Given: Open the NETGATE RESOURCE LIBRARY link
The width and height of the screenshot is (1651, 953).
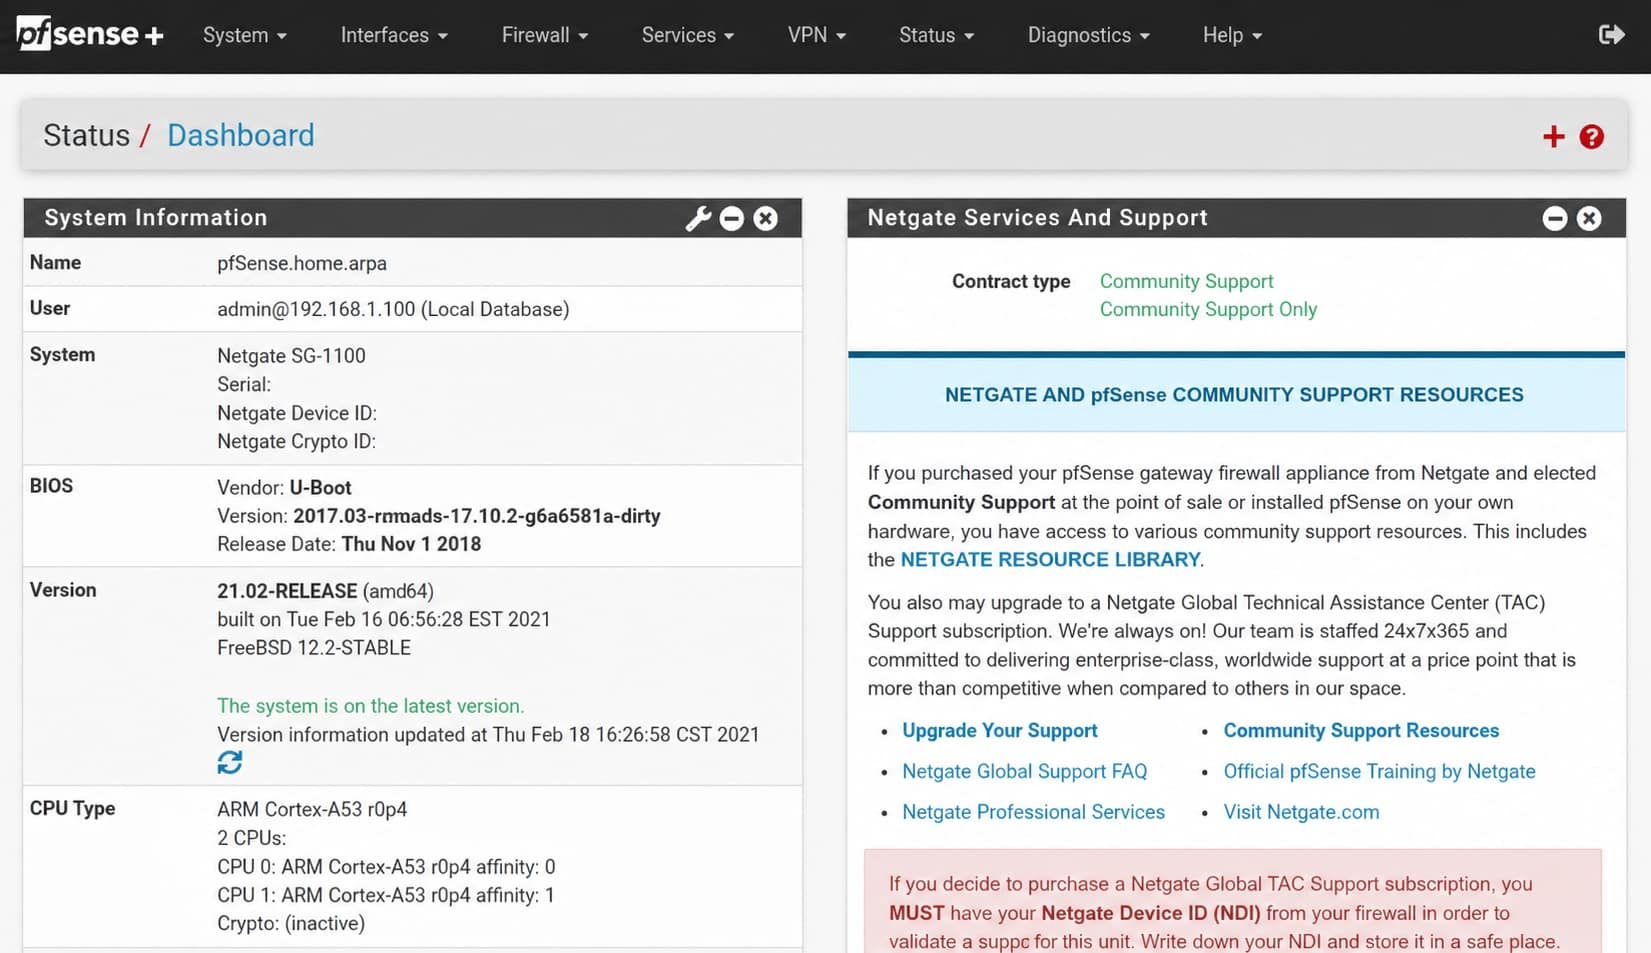Looking at the screenshot, I should [x=1050, y=560].
